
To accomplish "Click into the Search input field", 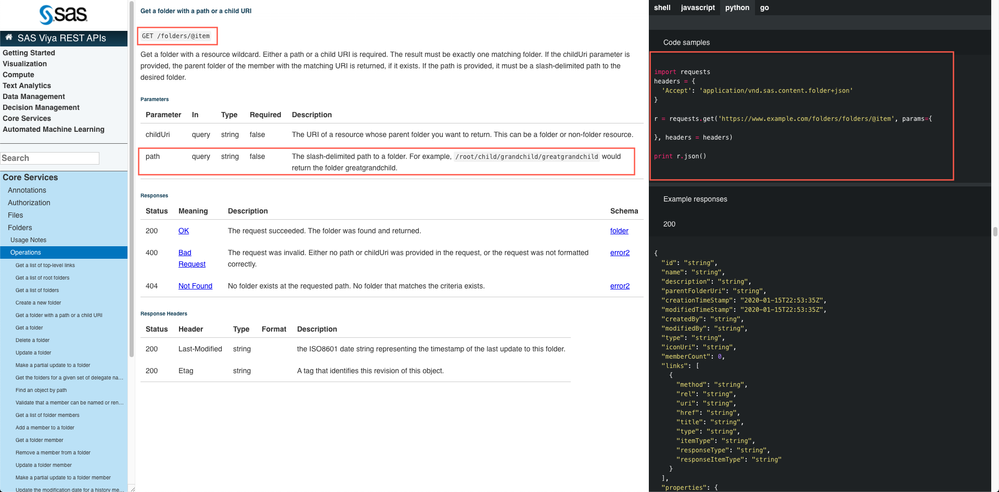I will pos(50,158).
